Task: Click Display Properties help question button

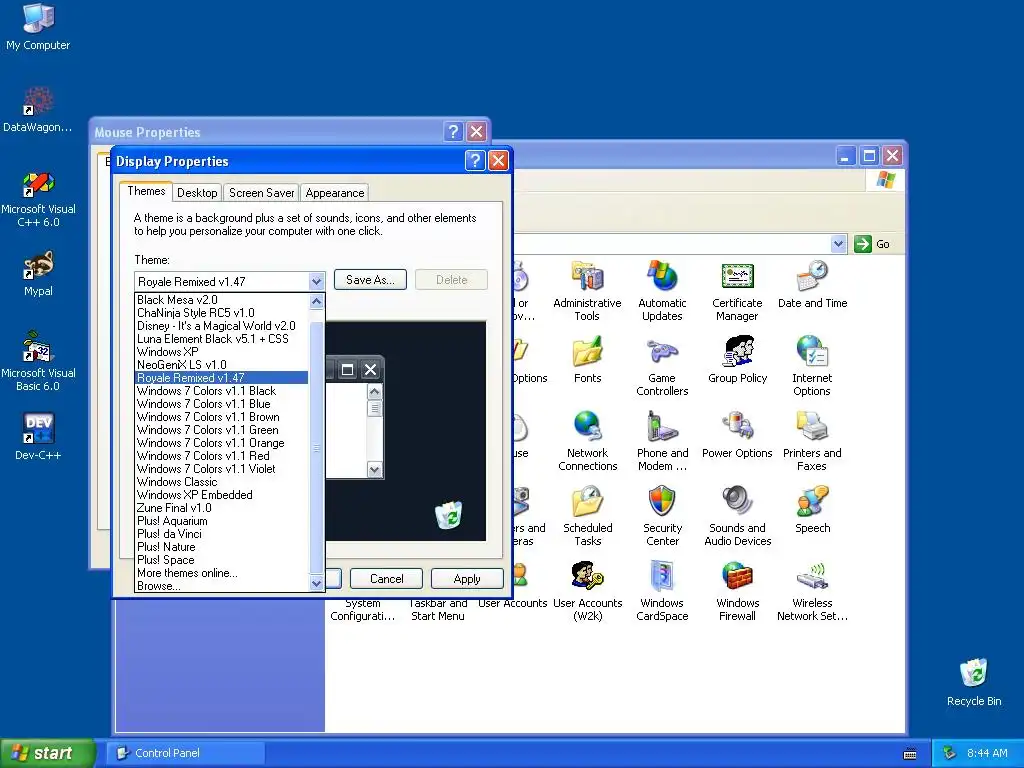Action: [475, 161]
